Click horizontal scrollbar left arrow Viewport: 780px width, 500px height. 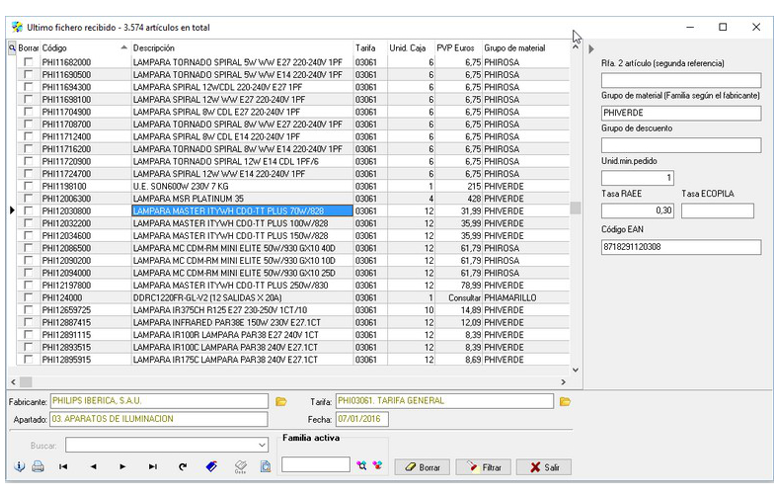tap(13, 382)
